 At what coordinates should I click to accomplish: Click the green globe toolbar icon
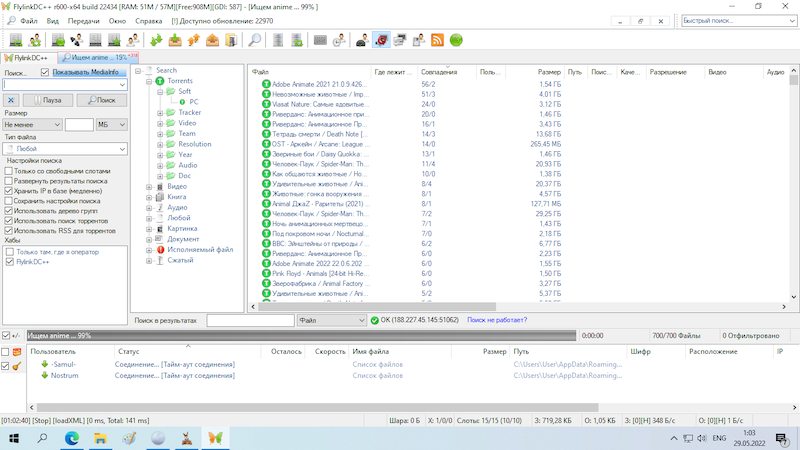click(456, 40)
